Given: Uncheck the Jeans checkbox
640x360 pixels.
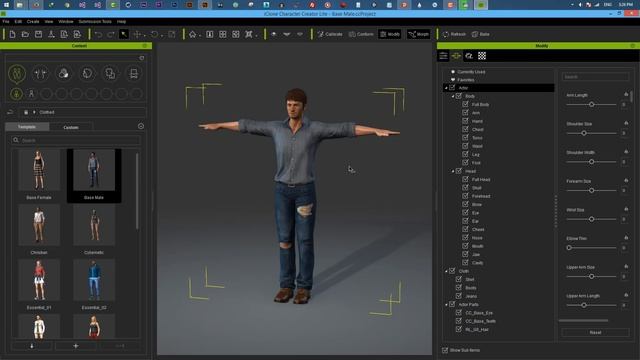Looking at the screenshot, I should click(x=459, y=296).
